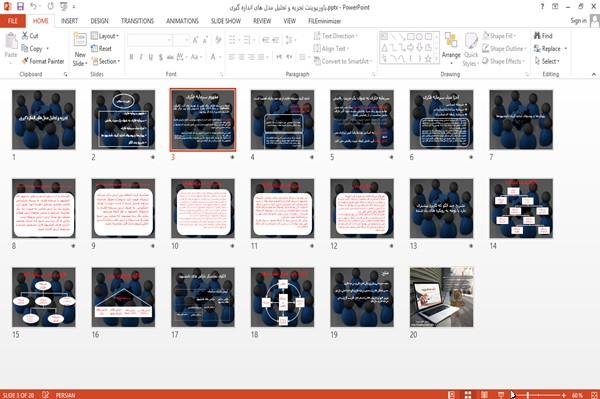Click Sign in link
This screenshot has width=600, height=399.
[x=578, y=21]
